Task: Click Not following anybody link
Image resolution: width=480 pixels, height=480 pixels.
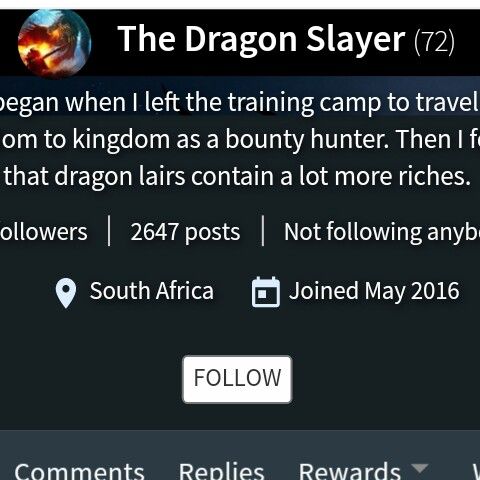Action: coord(382,231)
